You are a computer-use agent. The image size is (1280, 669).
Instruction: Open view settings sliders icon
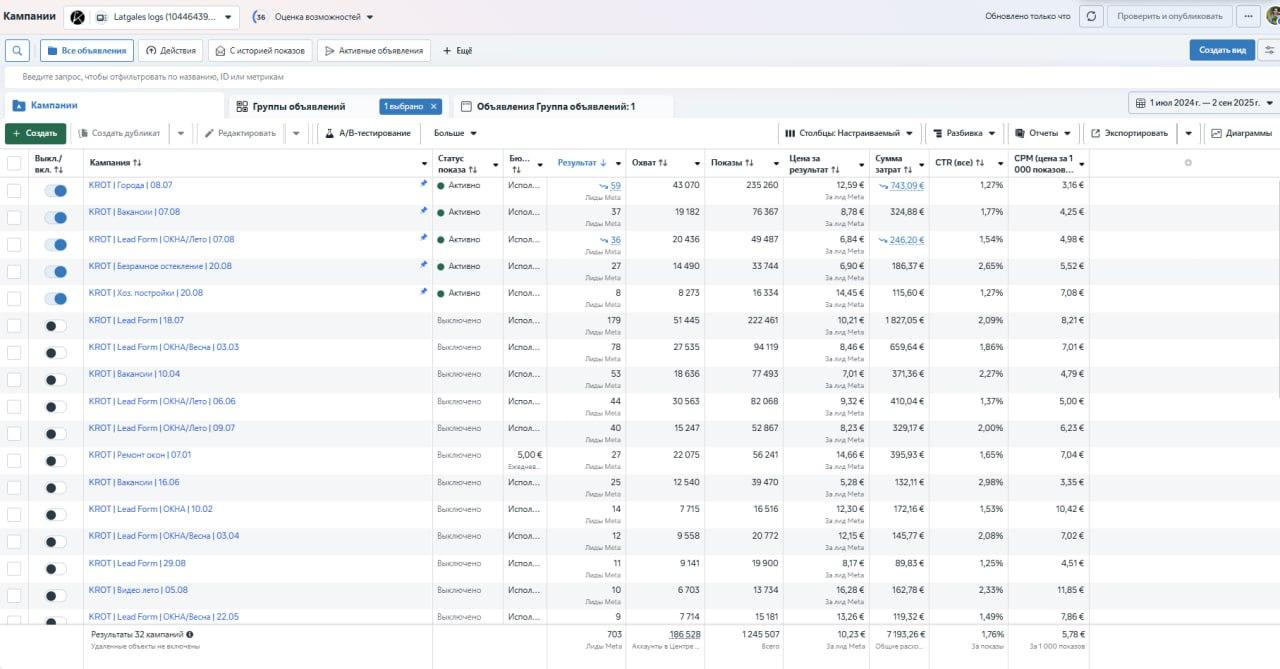pos(1270,50)
